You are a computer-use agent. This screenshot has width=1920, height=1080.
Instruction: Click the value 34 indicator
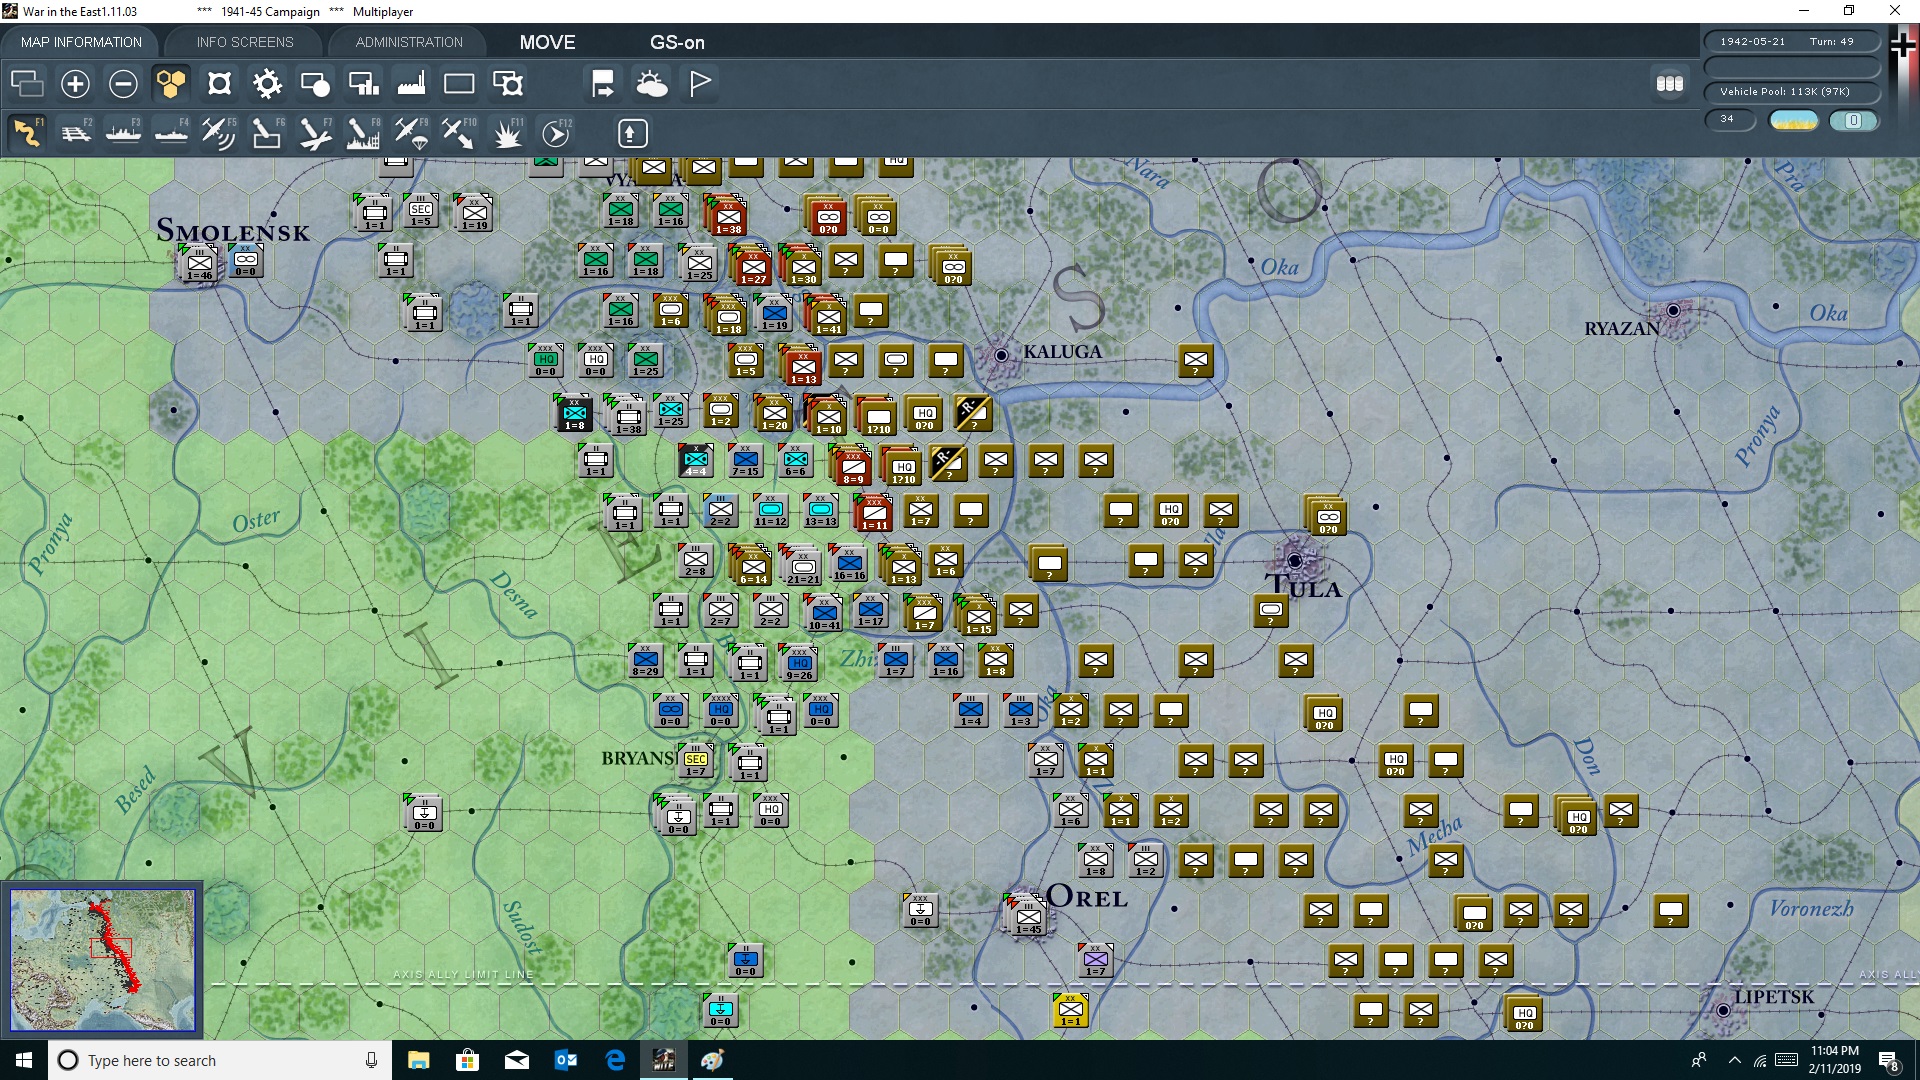tap(1730, 119)
